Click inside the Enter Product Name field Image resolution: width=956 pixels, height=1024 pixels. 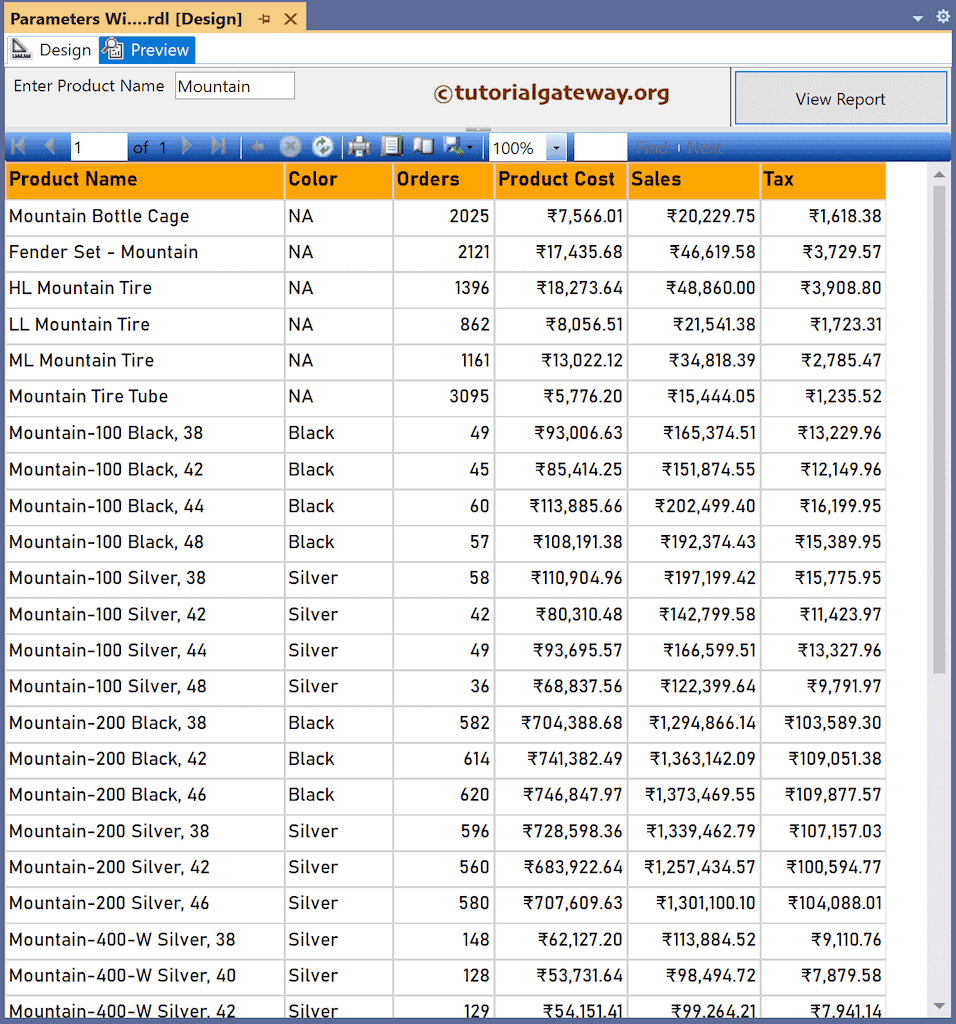click(x=234, y=86)
